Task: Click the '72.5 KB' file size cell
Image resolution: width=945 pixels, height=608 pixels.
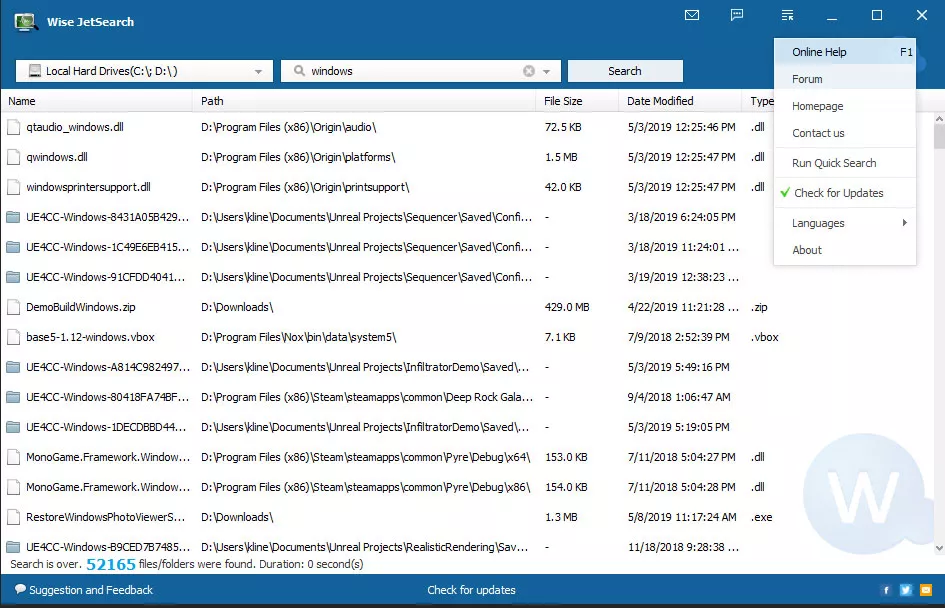Action: point(563,127)
